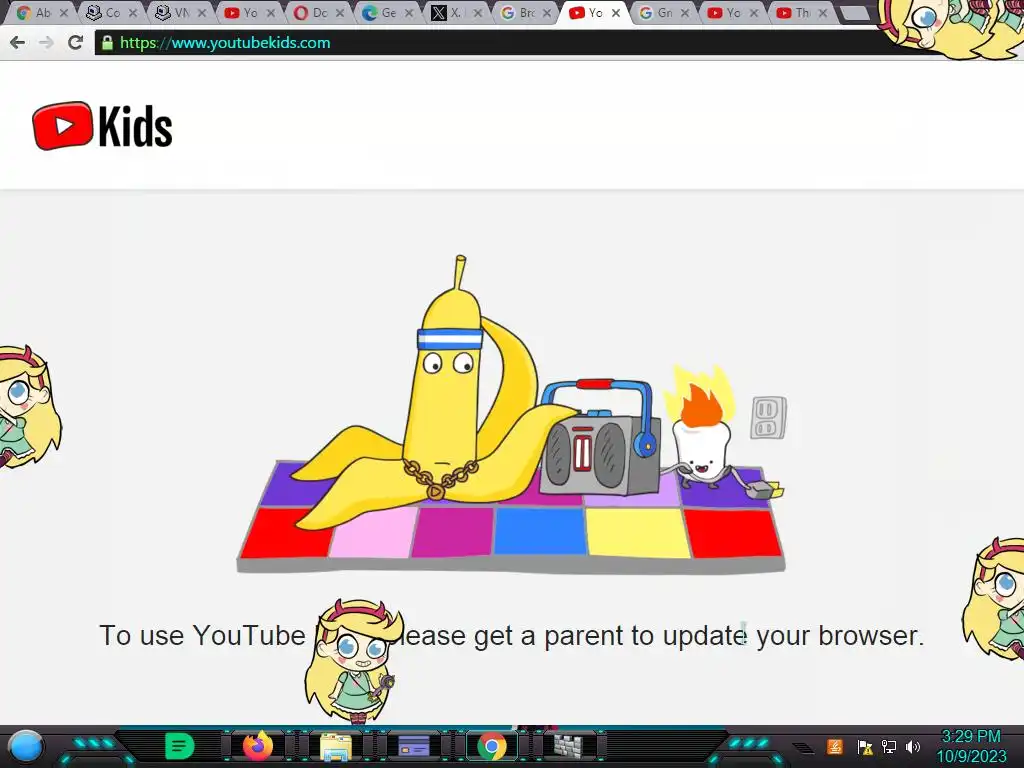Click the Chrome taskbar icon
Screen dimensions: 1024x768
492,746
